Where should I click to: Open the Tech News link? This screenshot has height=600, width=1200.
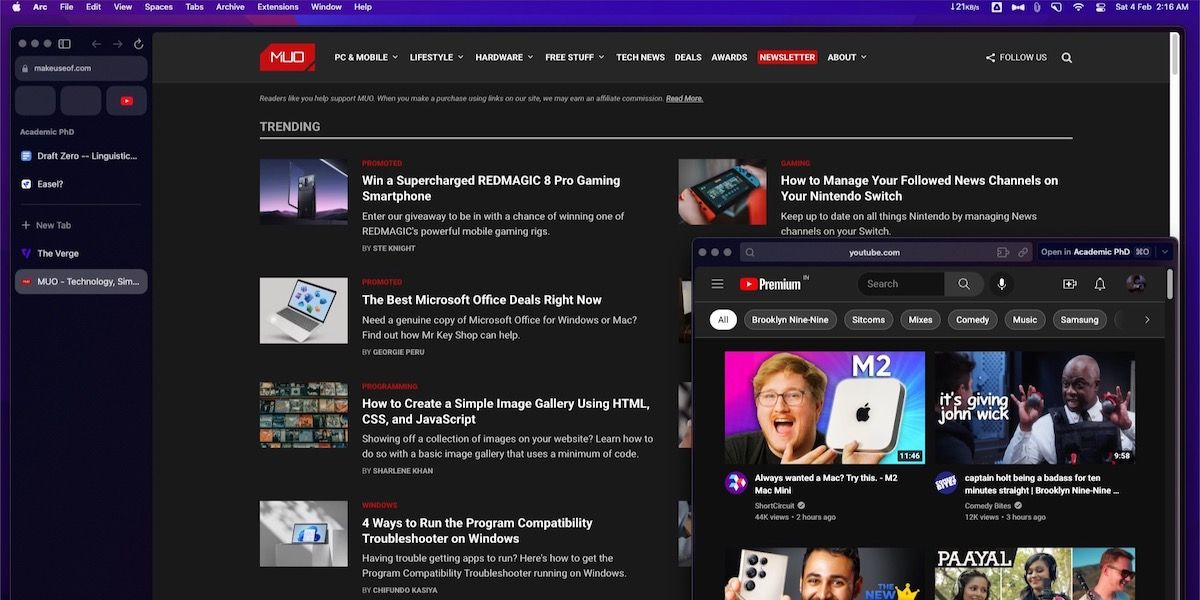click(x=640, y=57)
